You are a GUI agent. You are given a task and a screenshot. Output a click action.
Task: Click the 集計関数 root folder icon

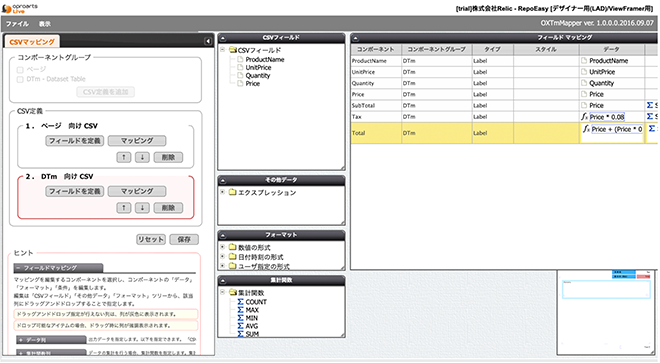(233, 292)
